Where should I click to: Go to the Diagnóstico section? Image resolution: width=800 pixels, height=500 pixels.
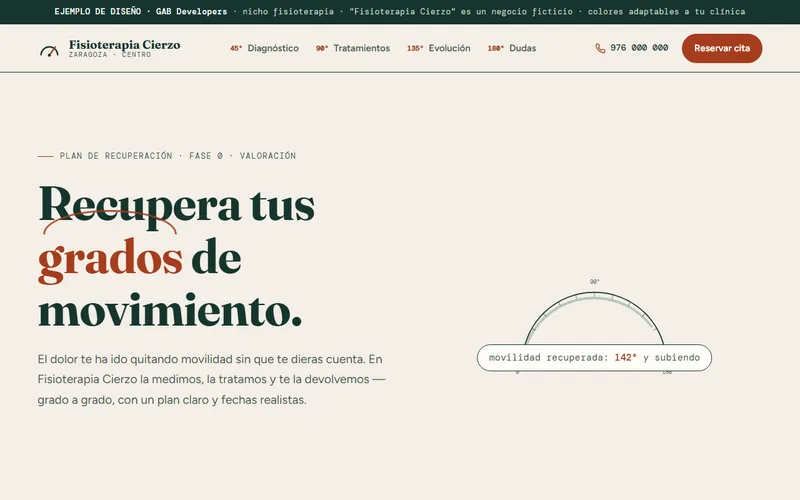[x=264, y=48]
